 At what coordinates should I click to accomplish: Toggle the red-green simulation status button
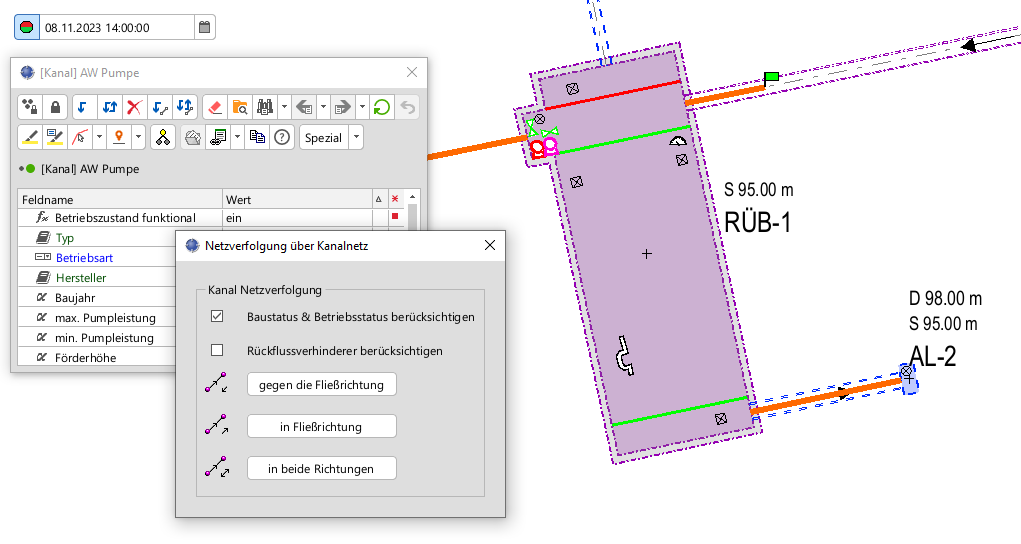click(27, 27)
